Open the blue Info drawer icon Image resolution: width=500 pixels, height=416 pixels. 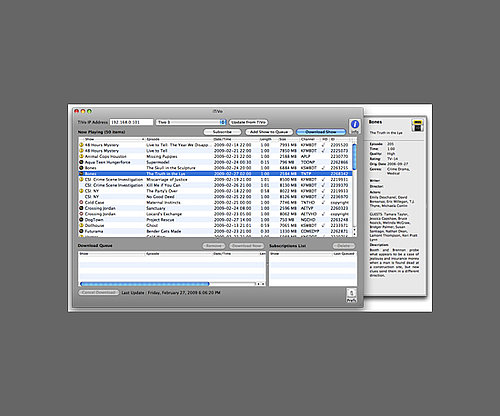click(355, 125)
